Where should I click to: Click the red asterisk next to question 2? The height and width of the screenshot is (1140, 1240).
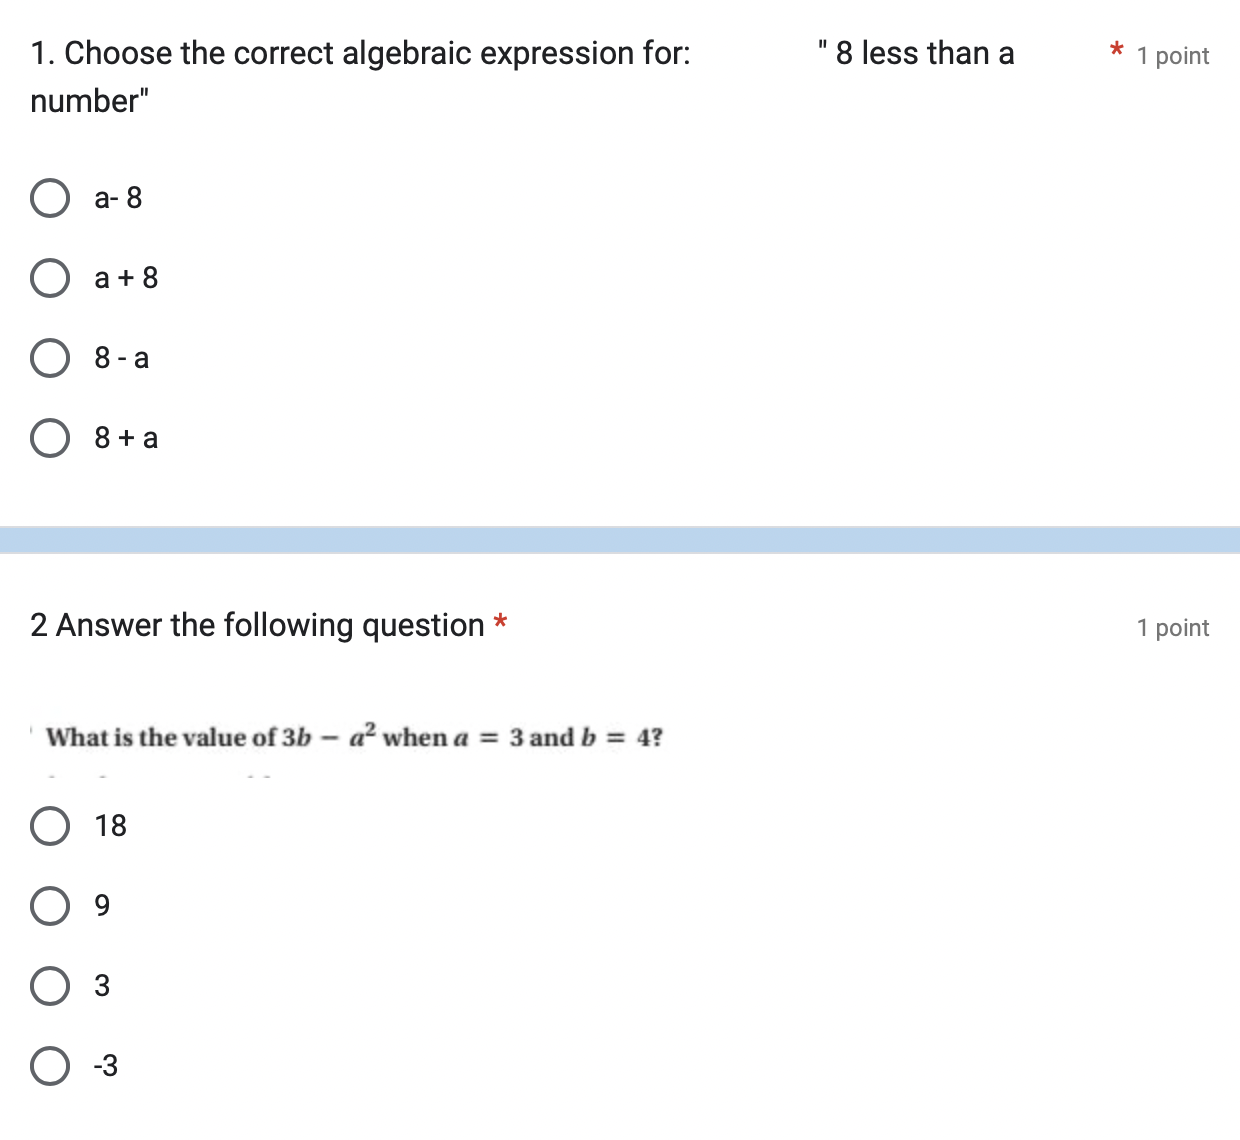click(501, 622)
